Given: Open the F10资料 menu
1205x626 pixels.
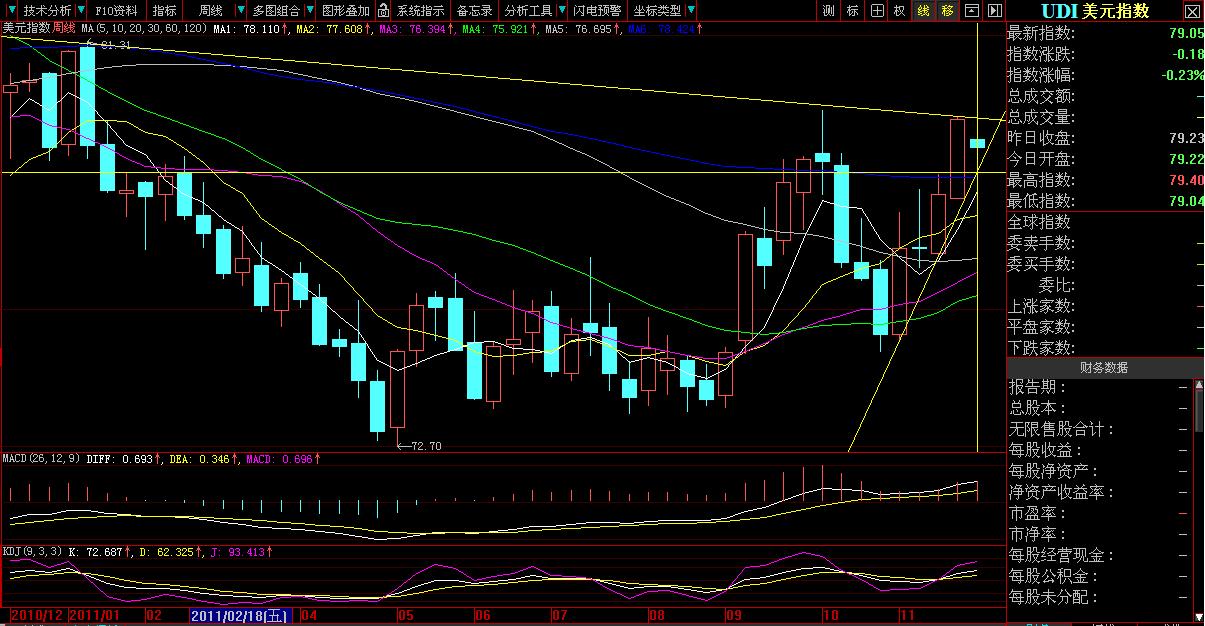Looking at the screenshot, I should click(x=119, y=11).
